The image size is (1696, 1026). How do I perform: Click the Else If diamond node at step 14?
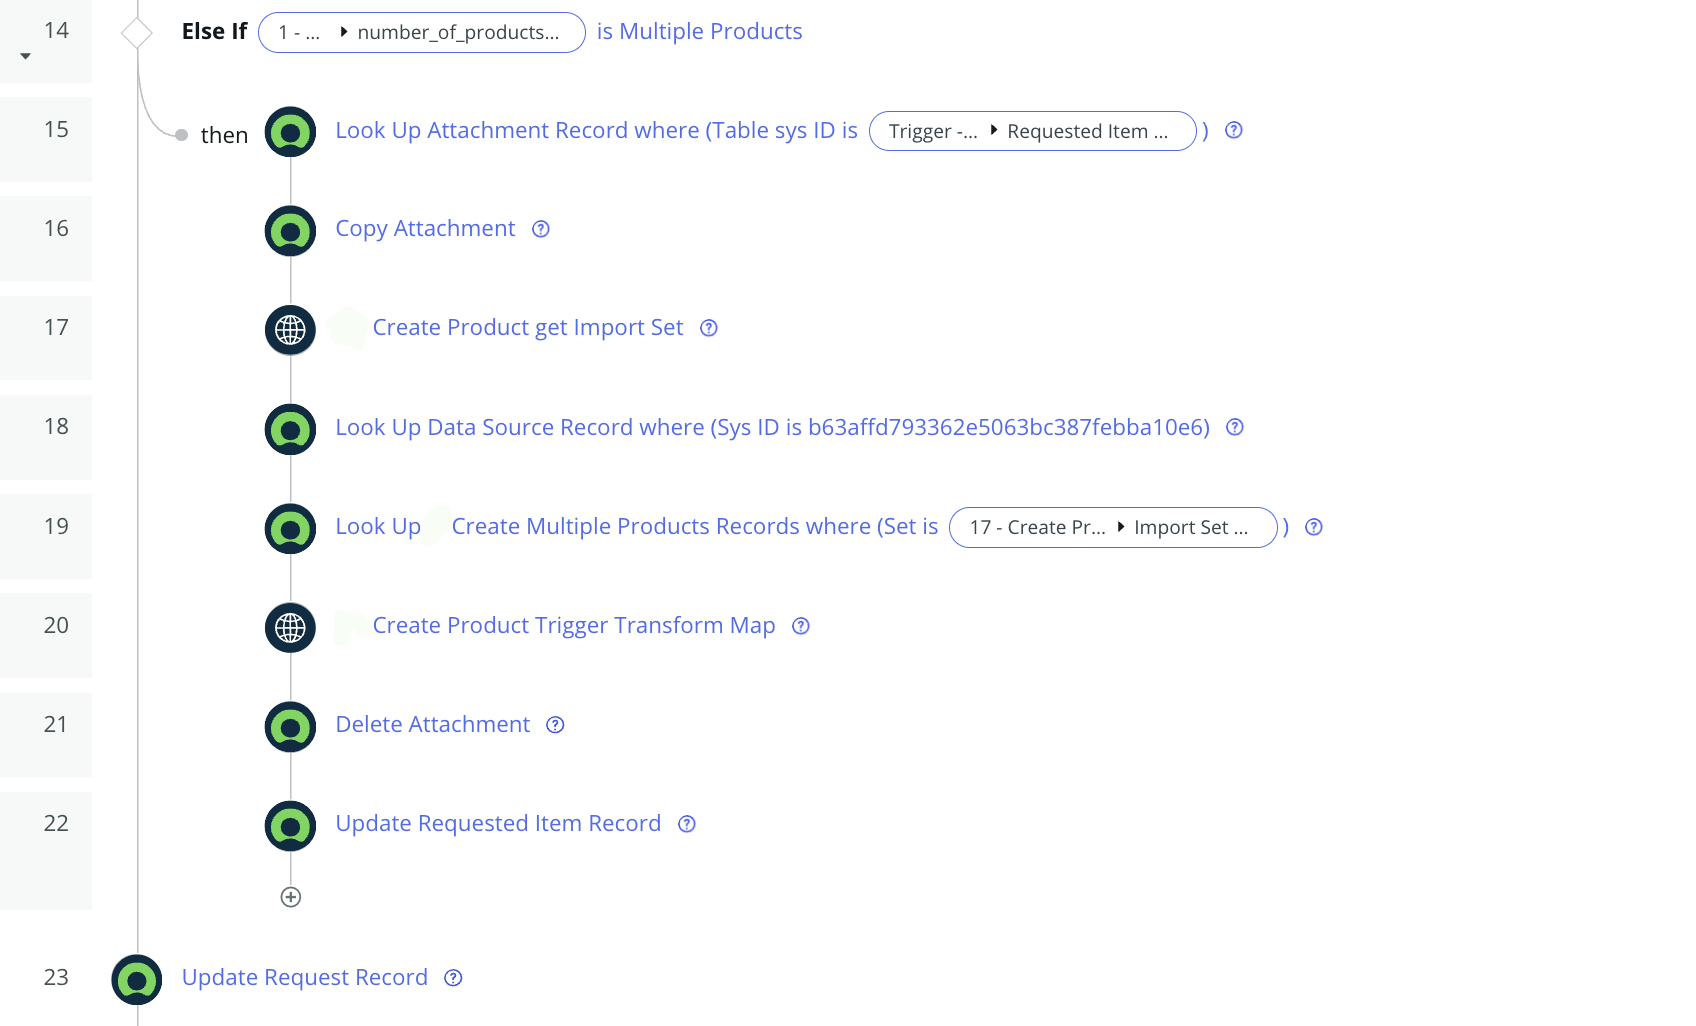pos(137,33)
